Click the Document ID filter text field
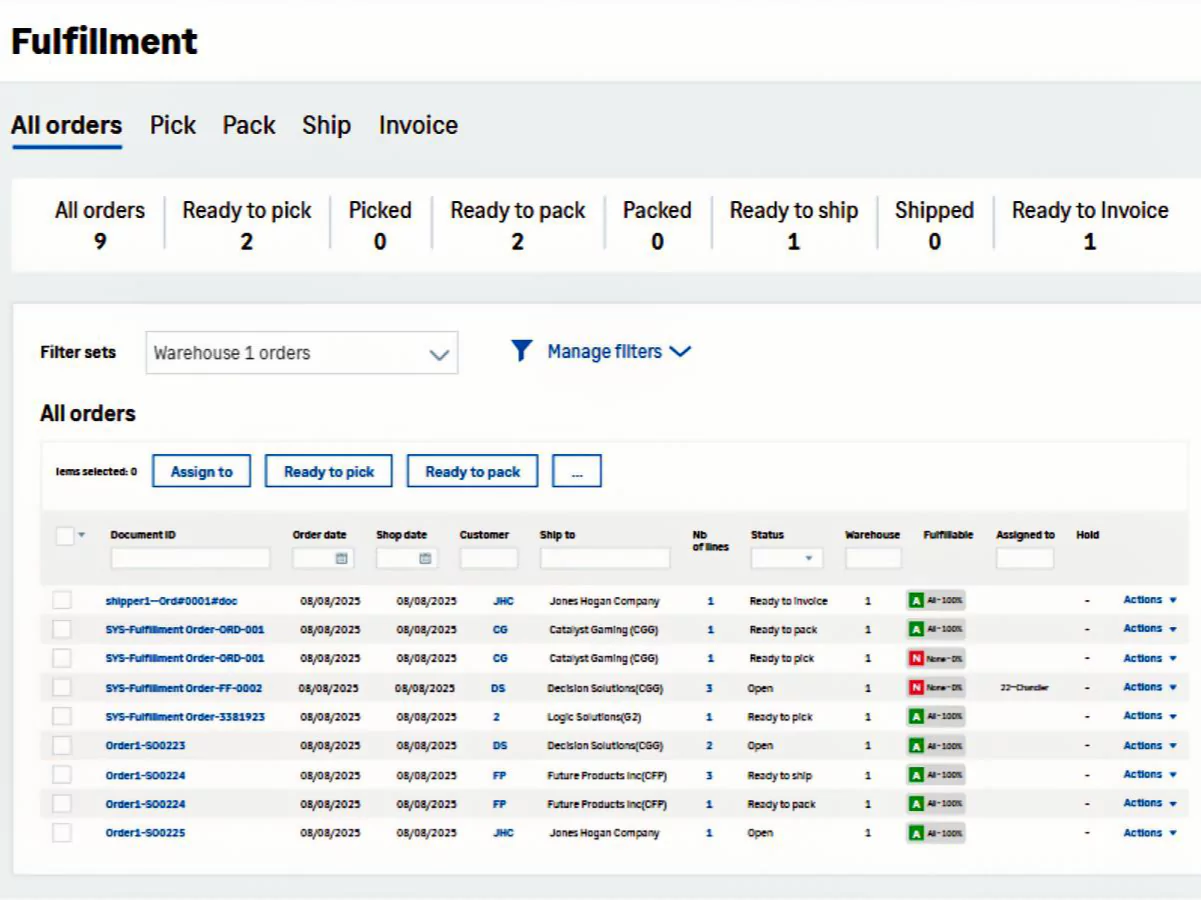Screen dimensions: 1201x900 point(190,558)
